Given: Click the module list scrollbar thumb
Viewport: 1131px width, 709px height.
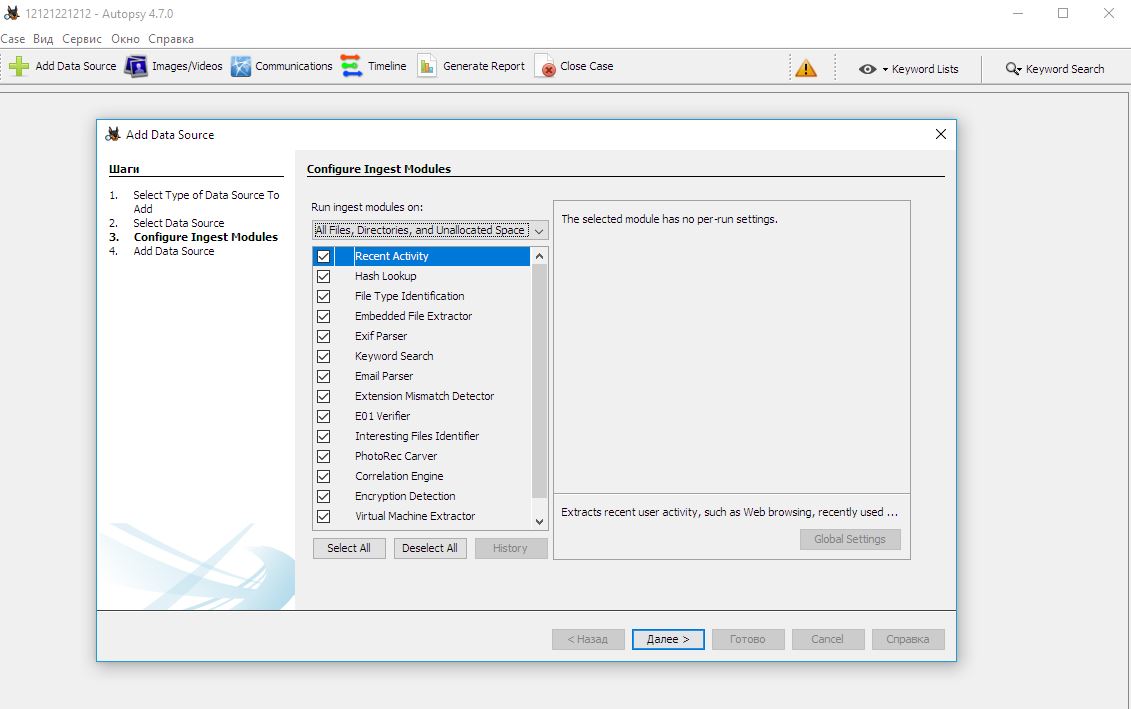Looking at the screenshot, I should 539,381.
